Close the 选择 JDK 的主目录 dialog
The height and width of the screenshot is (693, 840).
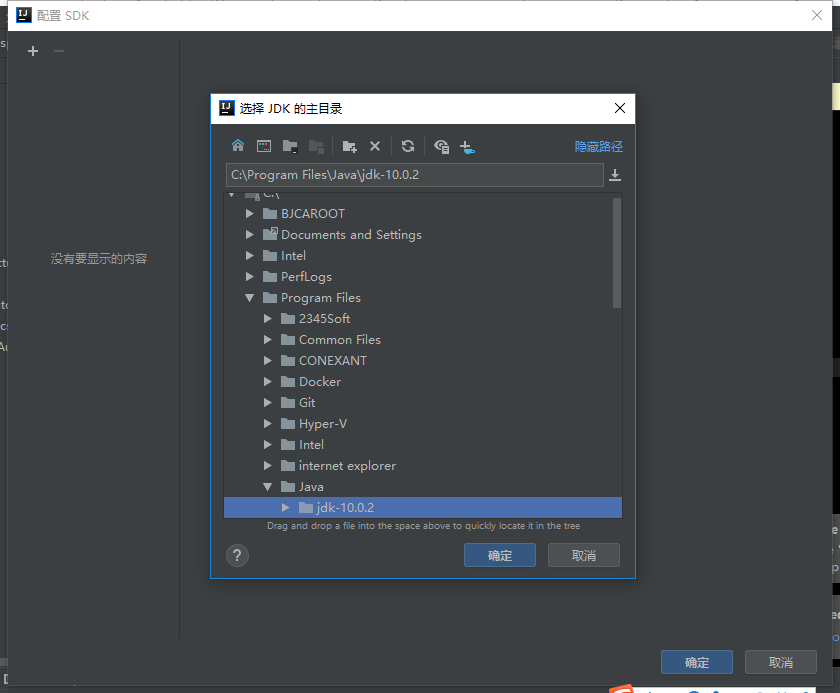coord(620,108)
